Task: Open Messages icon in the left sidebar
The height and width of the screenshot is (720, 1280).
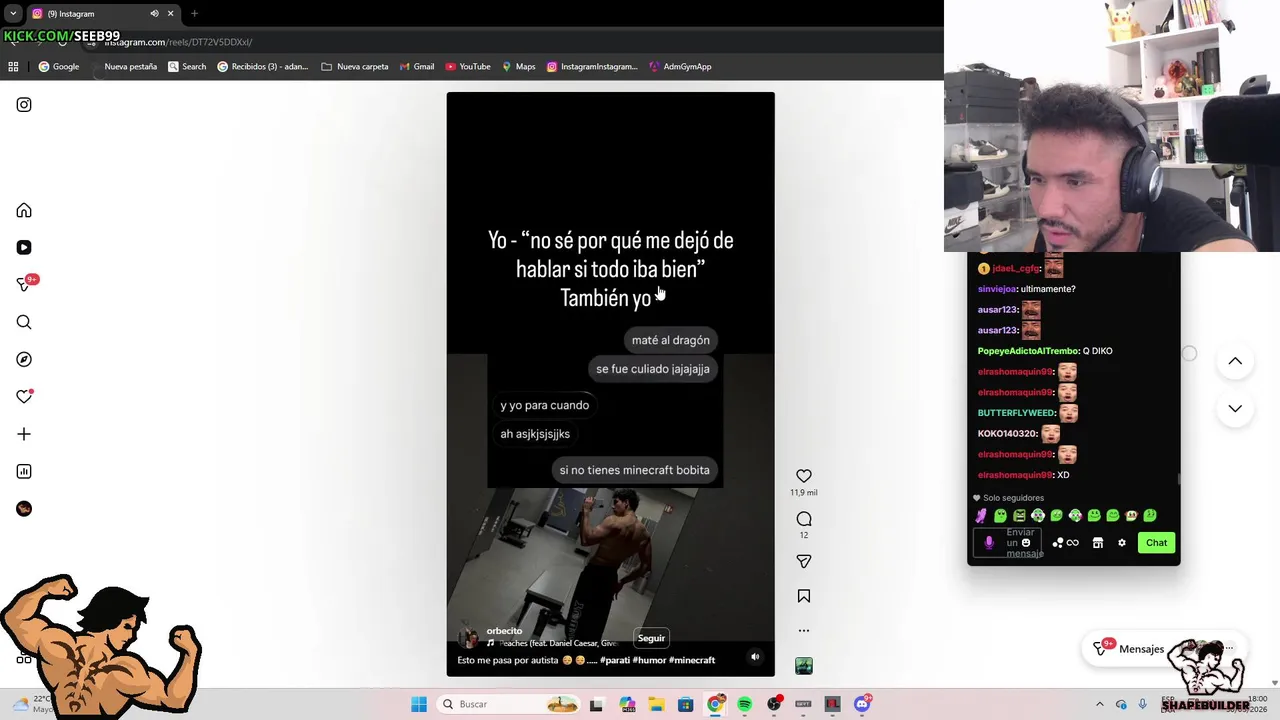Action: pyautogui.click(x=24, y=285)
